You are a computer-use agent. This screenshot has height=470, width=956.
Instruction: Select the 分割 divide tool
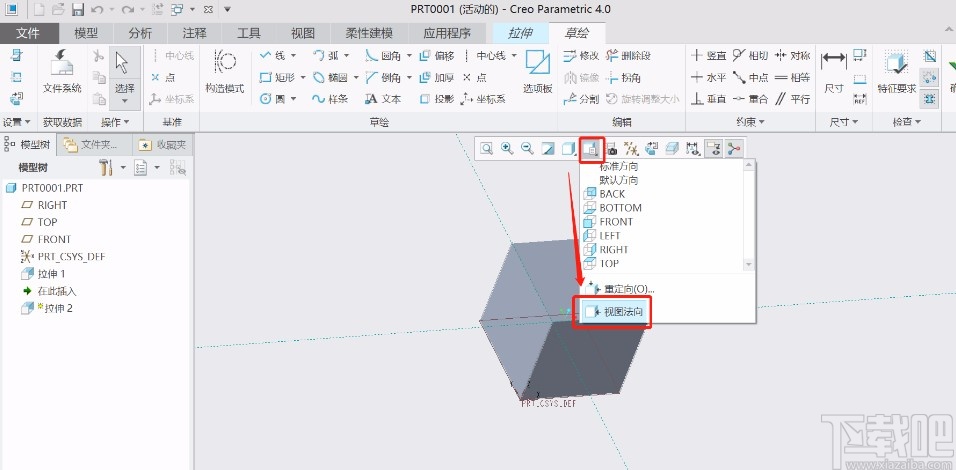tap(582, 99)
